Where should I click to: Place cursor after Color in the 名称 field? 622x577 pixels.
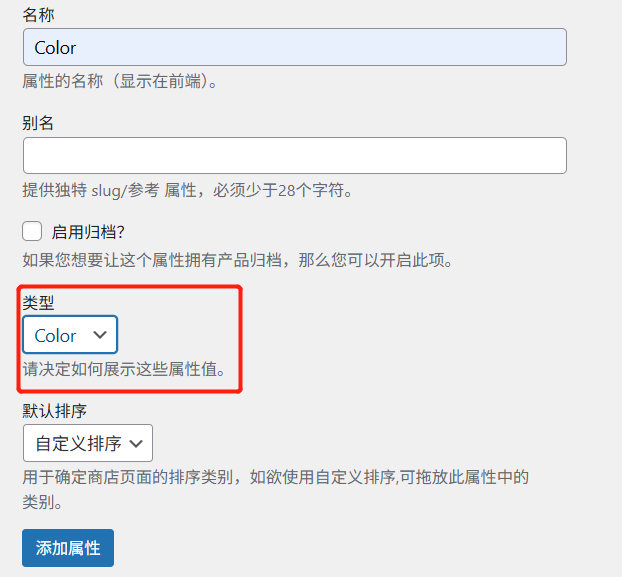pyautogui.click(x=80, y=47)
